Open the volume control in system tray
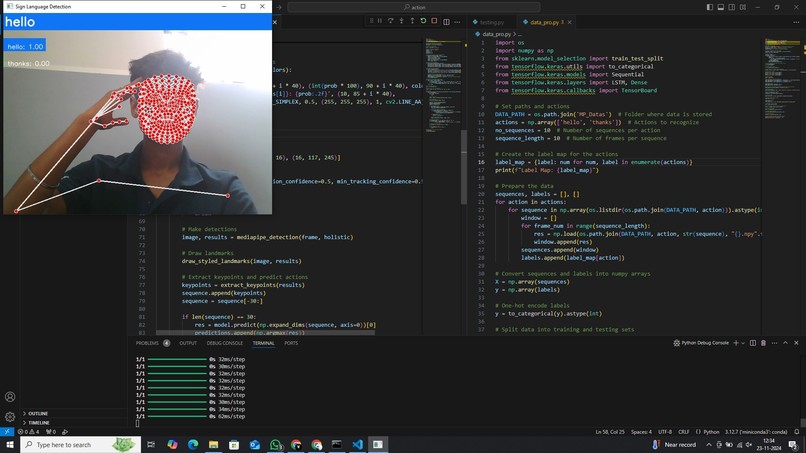Screen dimensions: 806x453 pyautogui.click(x=749, y=445)
